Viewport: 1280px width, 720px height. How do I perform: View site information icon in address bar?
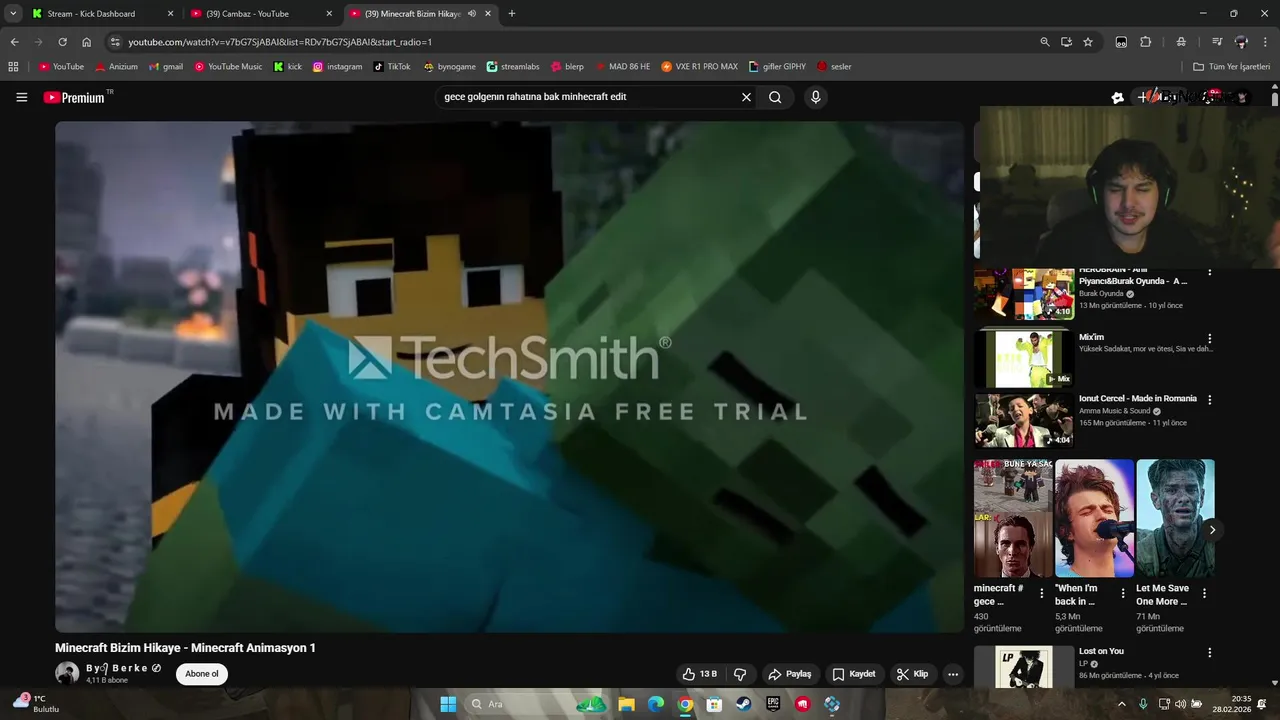[115, 42]
